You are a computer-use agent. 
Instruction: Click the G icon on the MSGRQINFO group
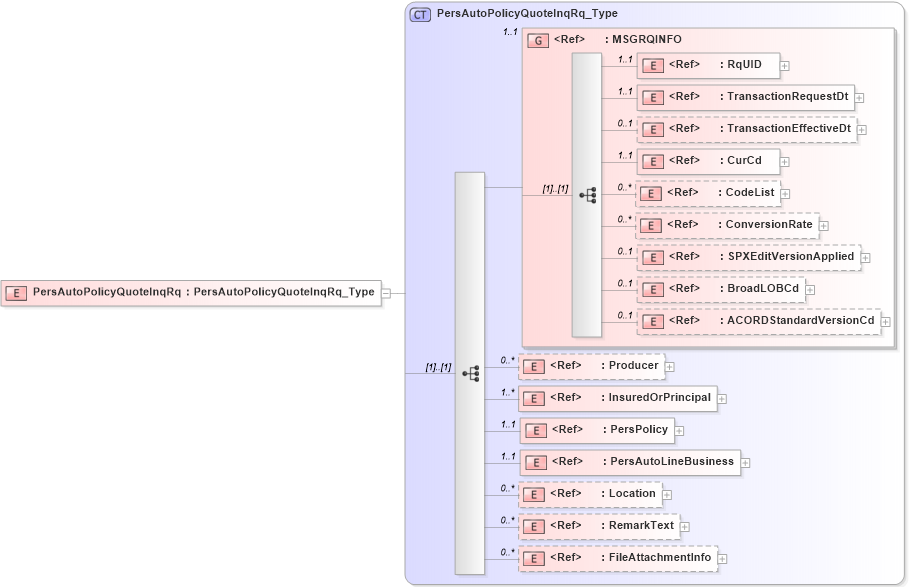click(537, 39)
